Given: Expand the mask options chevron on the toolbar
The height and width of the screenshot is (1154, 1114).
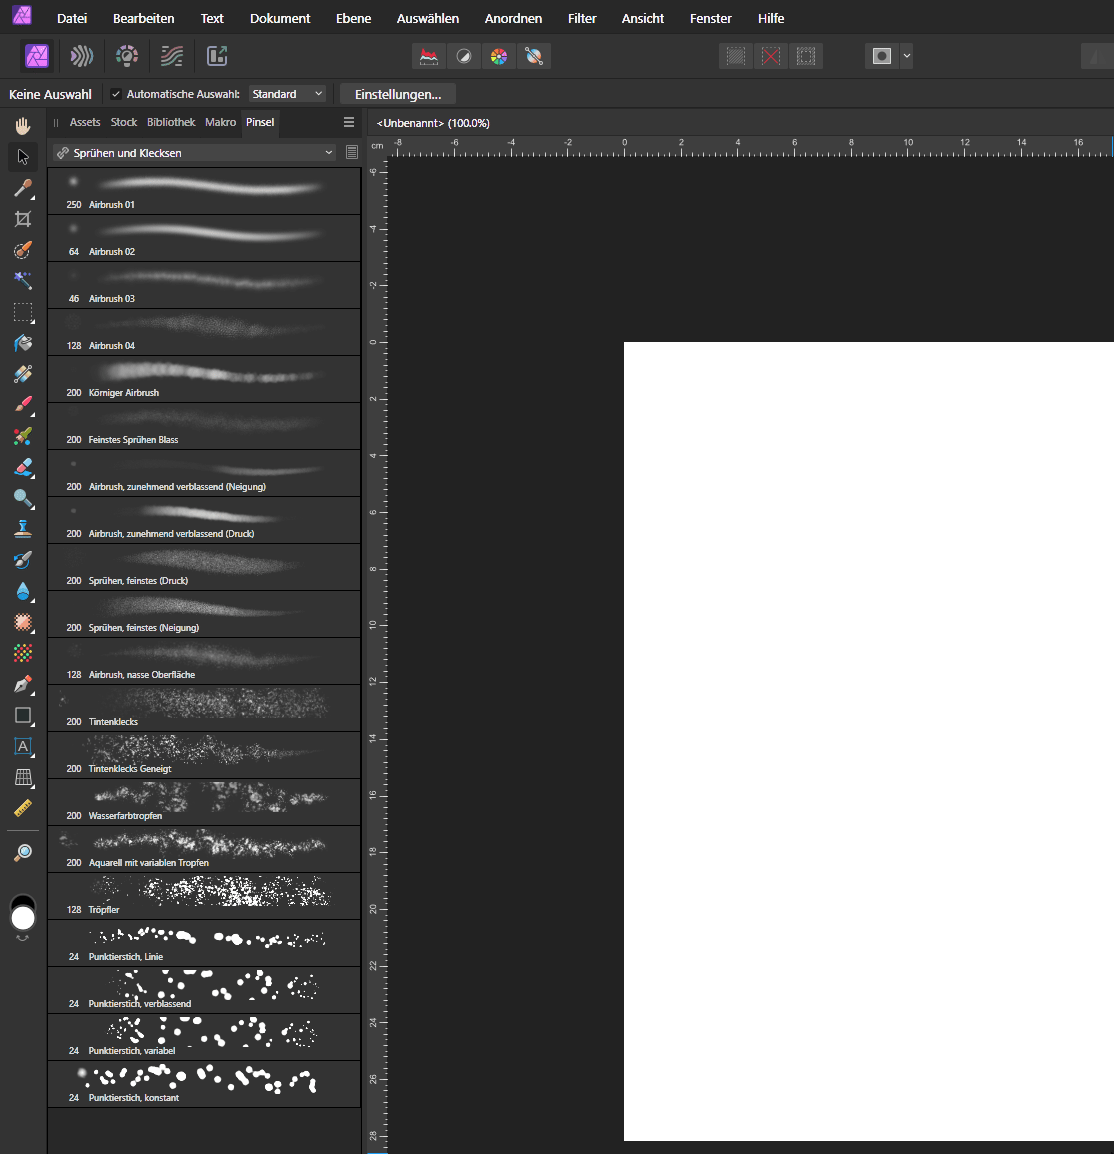Looking at the screenshot, I should point(906,56).
